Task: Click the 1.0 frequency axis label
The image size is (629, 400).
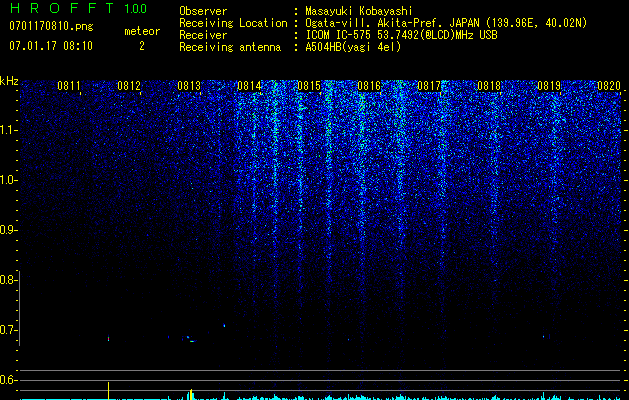Action: pos(8,180)
